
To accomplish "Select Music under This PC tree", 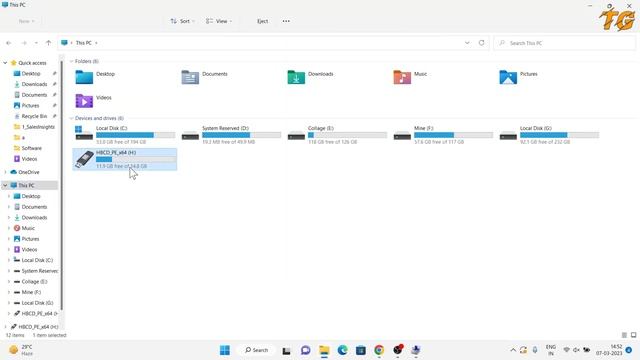I will coord(28,228).
